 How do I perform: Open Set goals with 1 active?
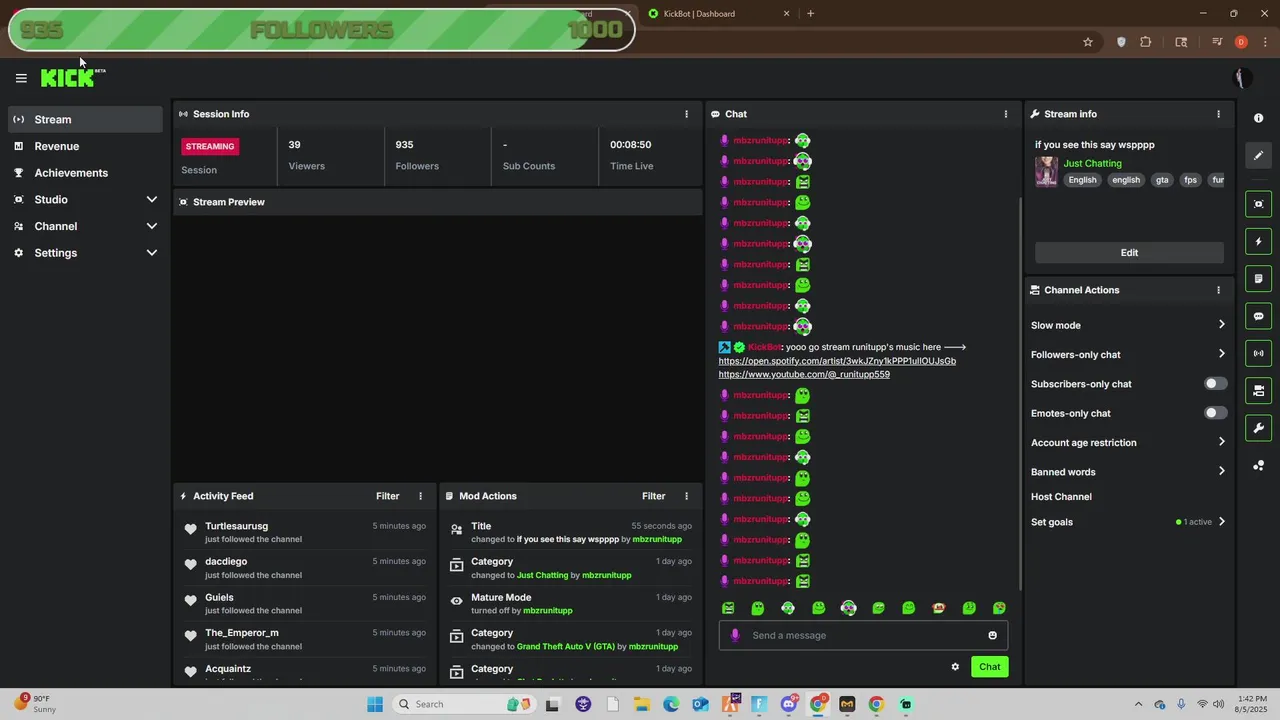(x=1128, y=522)
